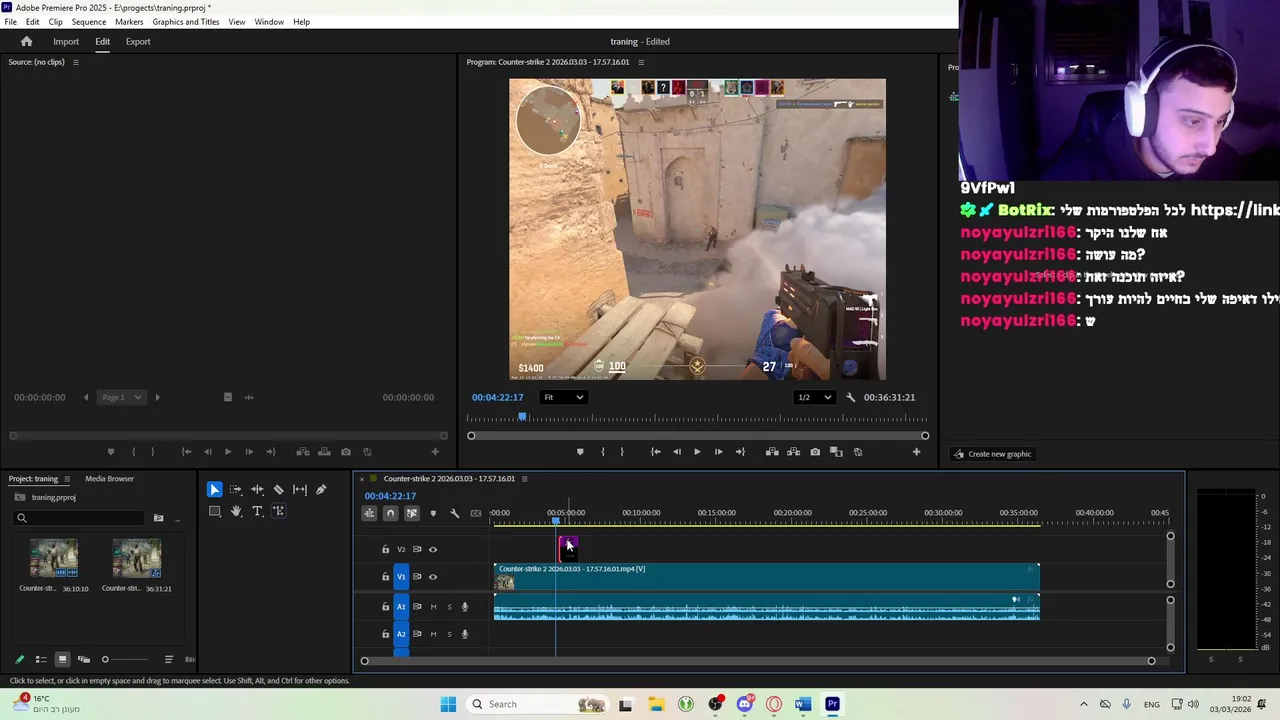1280x720 pixels.
Task: Switch to Media Browser tab
Action: [109, 479]
